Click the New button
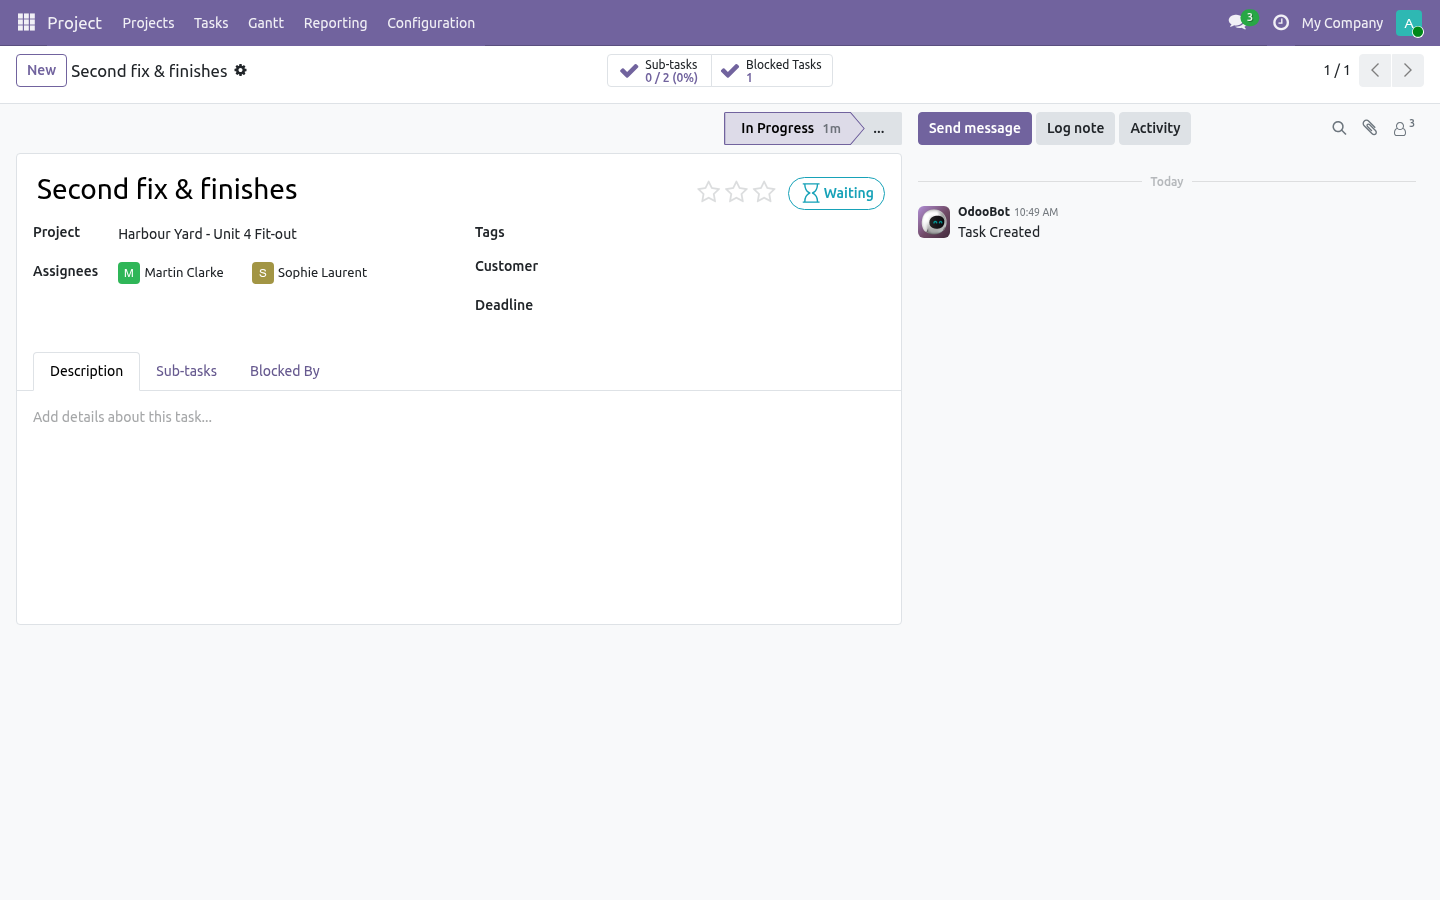Image resolution: width=1440 pixels, height=900 pixels. pos(41,70)
